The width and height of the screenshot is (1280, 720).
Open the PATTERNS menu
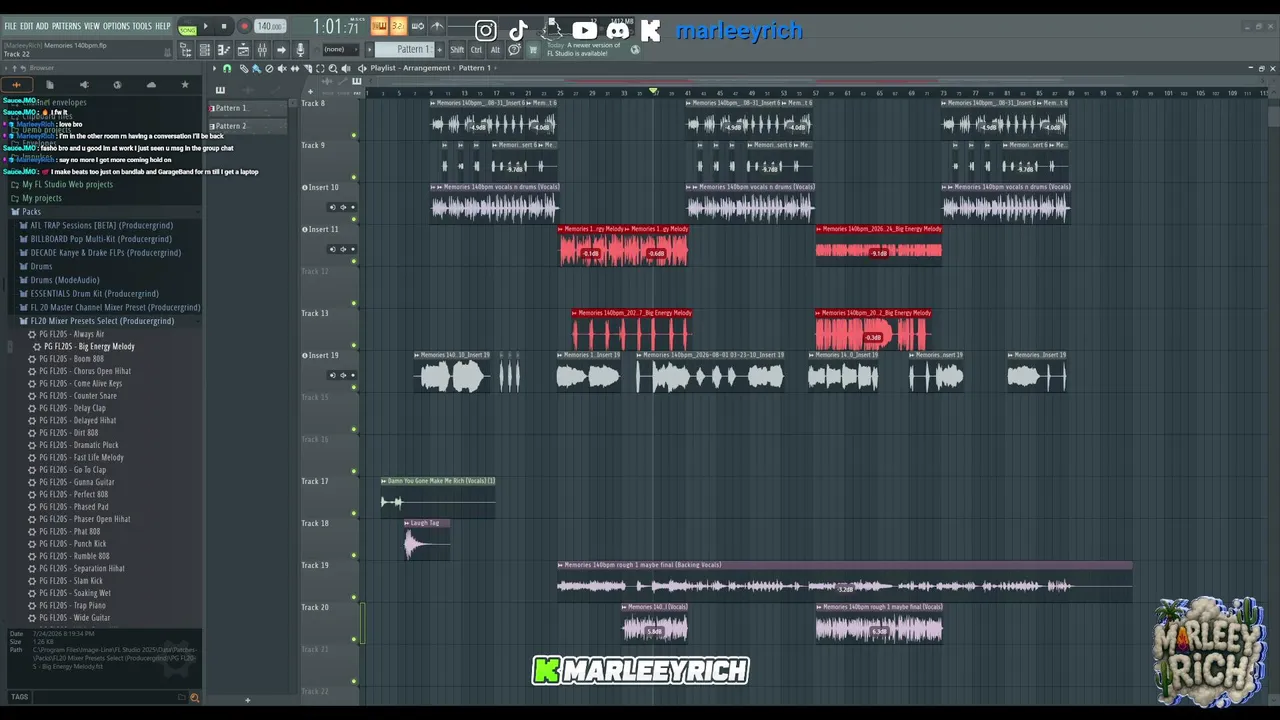click(x=66, y=26)
